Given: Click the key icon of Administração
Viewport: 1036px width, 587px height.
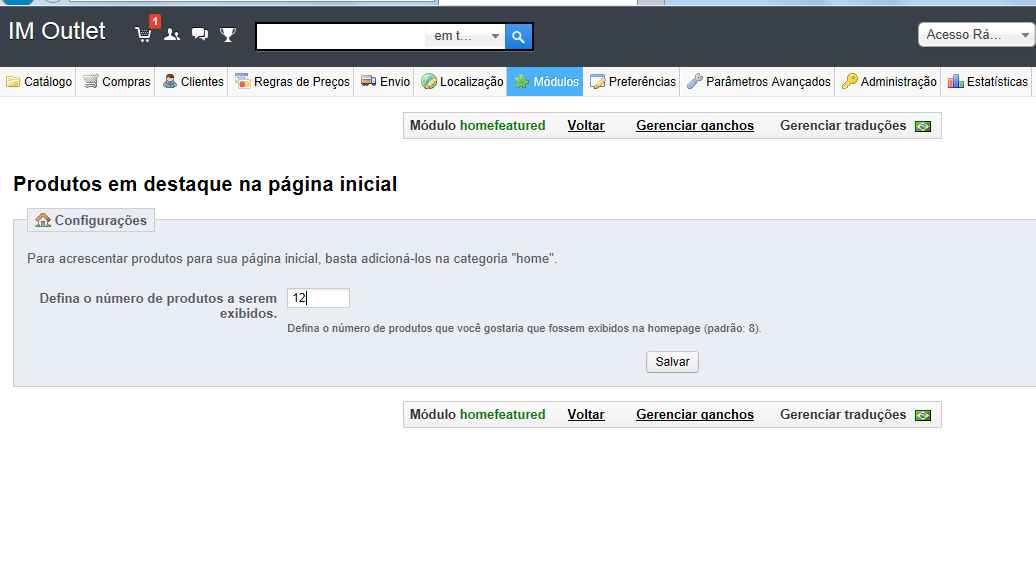Looking at the screenshot, I should 850,81.
